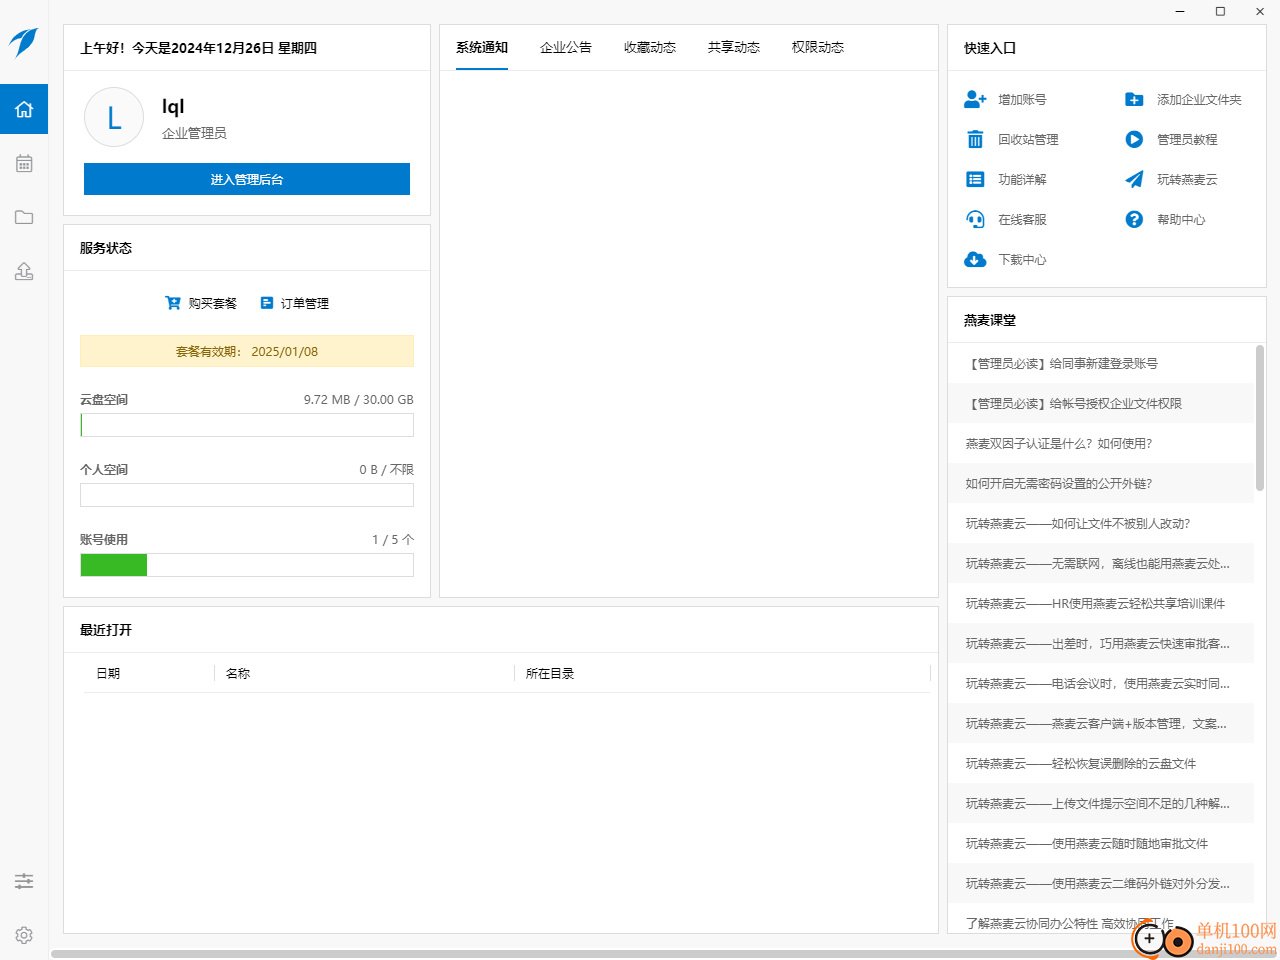Open the sliders preferences icon in sidebar

click(x=24, y=881)
